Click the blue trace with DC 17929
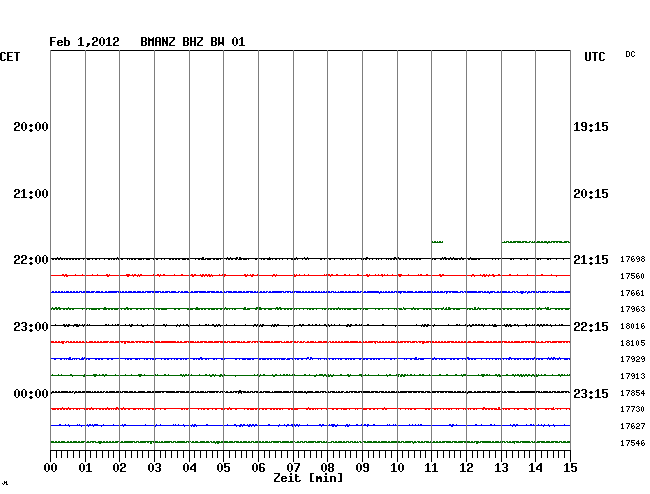The width and height of the screenshot is (650, 494). tap(310, 359)
